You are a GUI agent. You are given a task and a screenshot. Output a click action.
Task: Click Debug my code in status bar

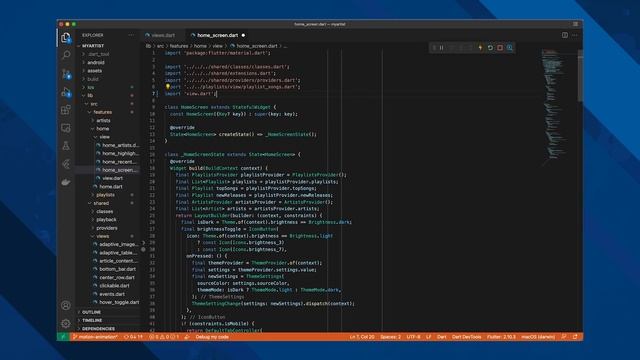[x=212, y=337]
